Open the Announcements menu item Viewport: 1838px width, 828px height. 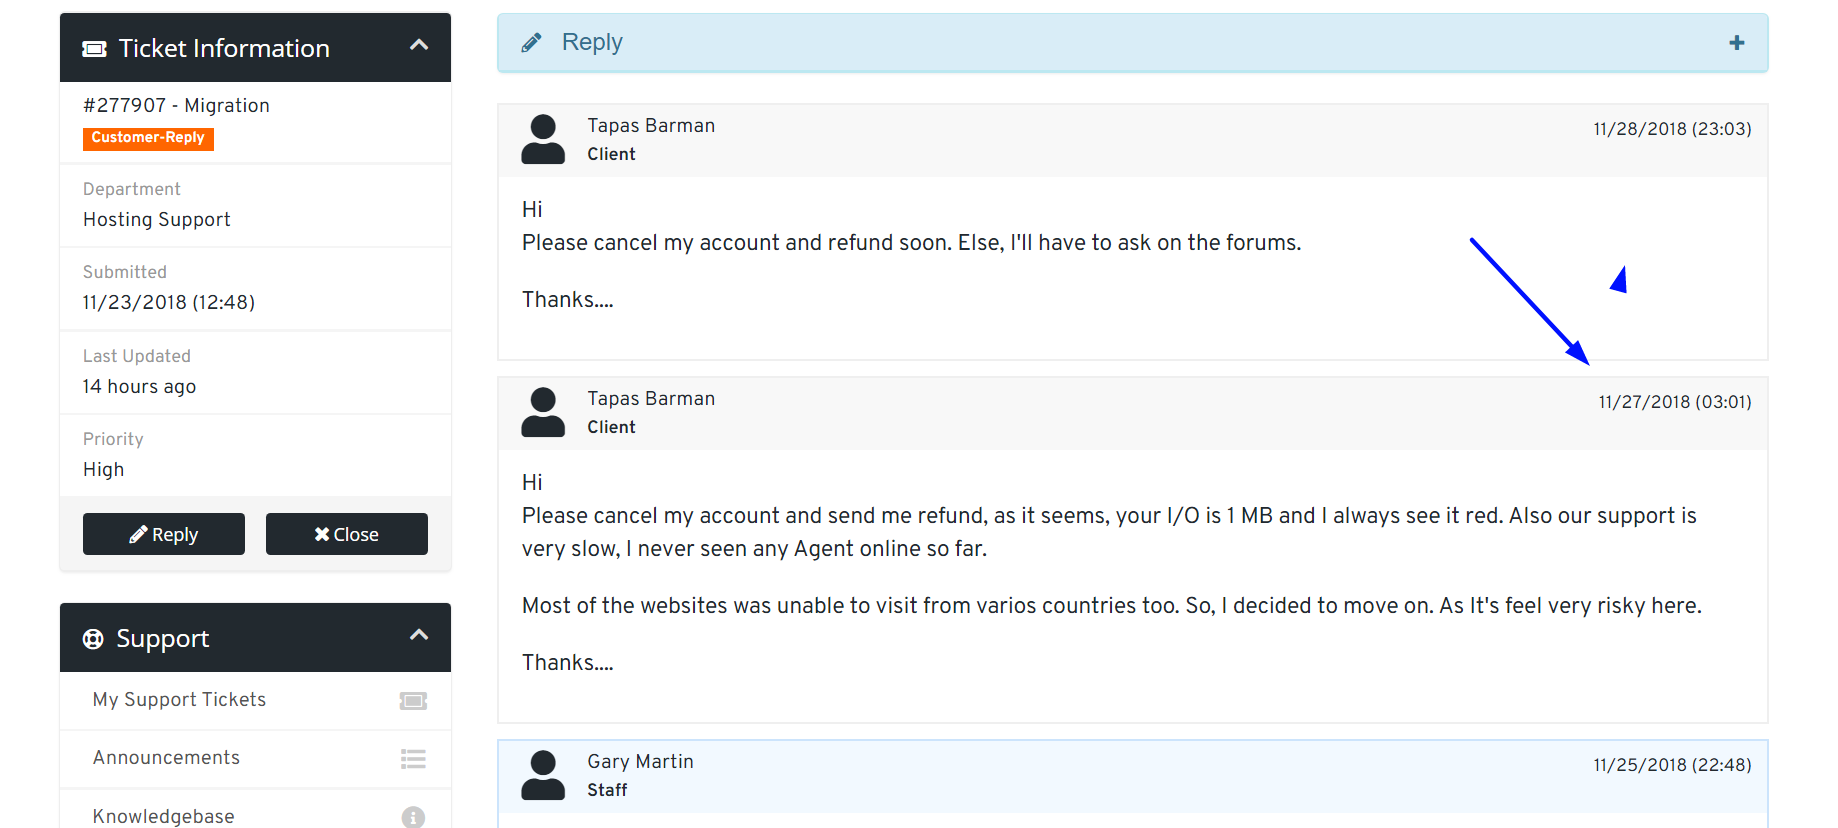coord(166,758)
